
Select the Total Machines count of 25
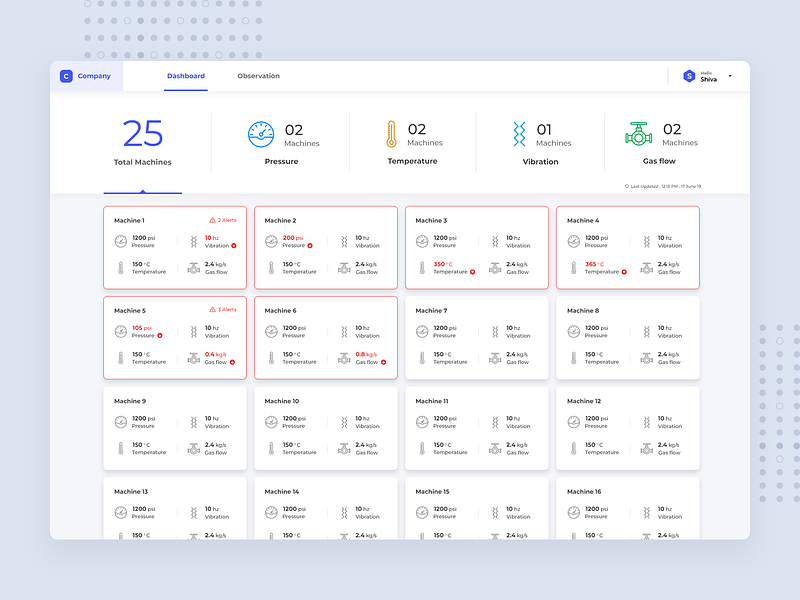click(142, 133)
